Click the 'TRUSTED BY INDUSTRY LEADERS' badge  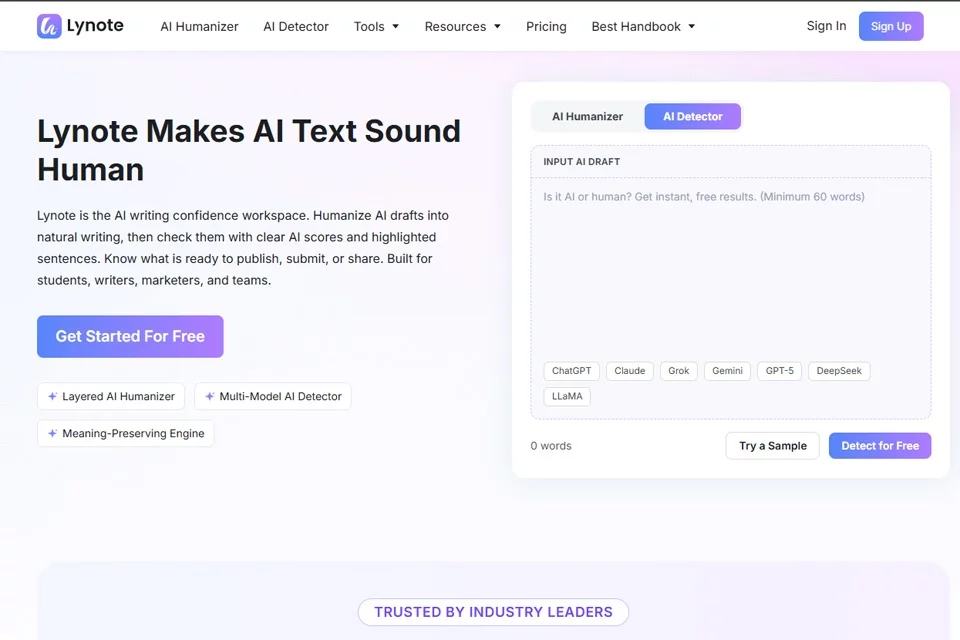point(493,612)
